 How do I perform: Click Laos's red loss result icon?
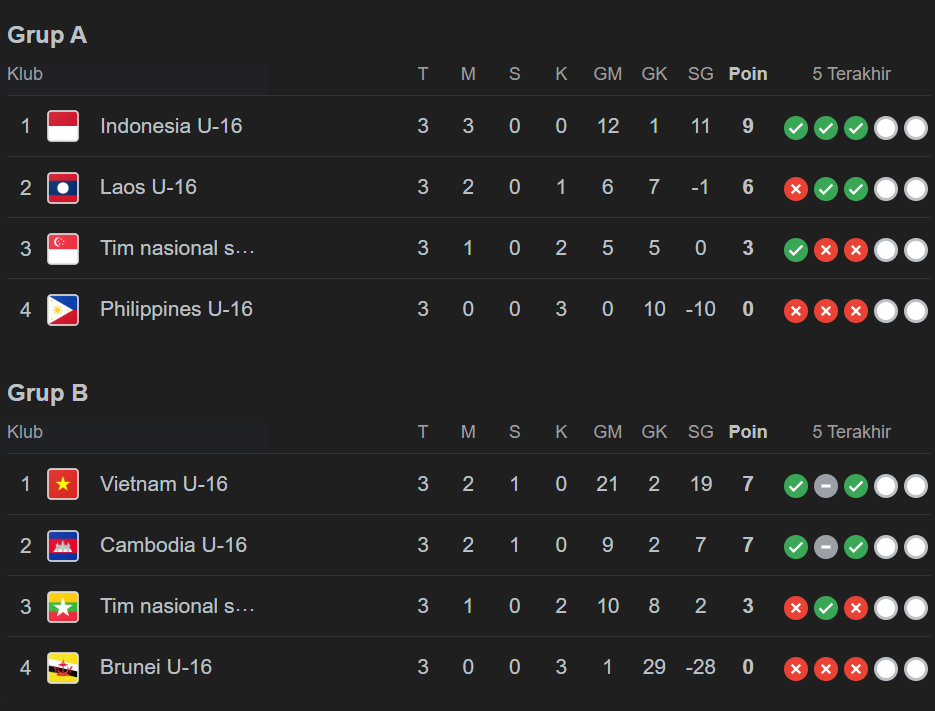click(796, 189)
